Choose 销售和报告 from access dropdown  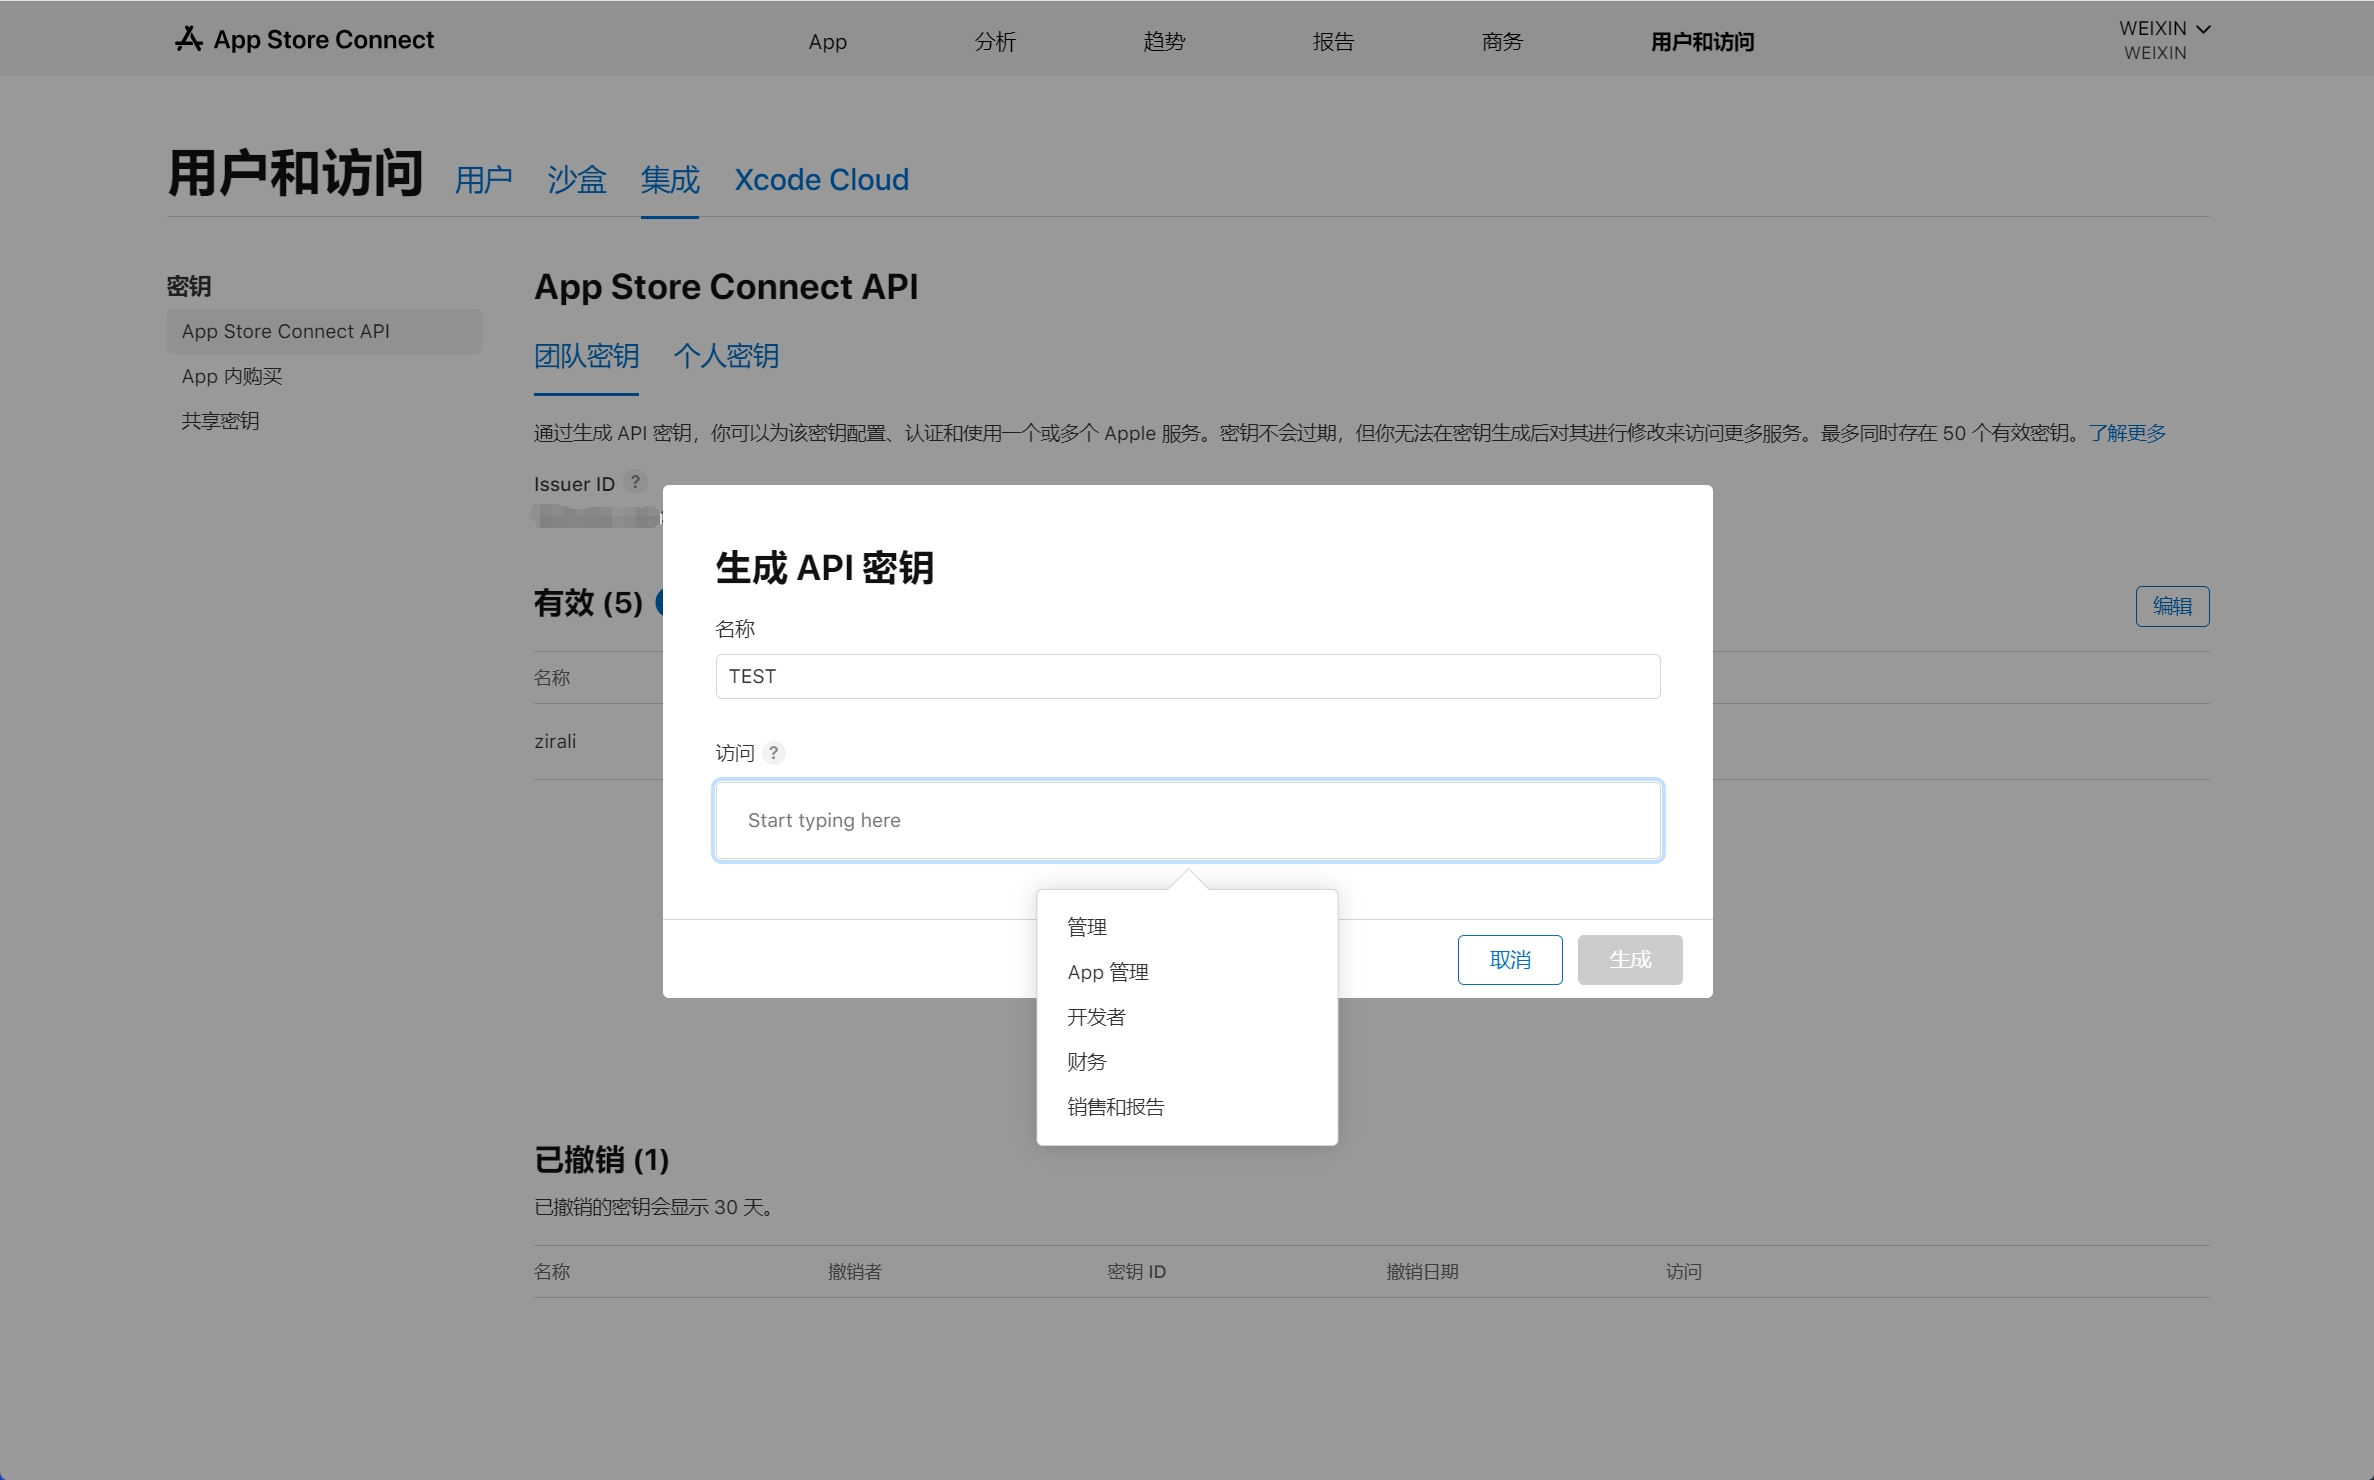(x=1116, y=1107)
